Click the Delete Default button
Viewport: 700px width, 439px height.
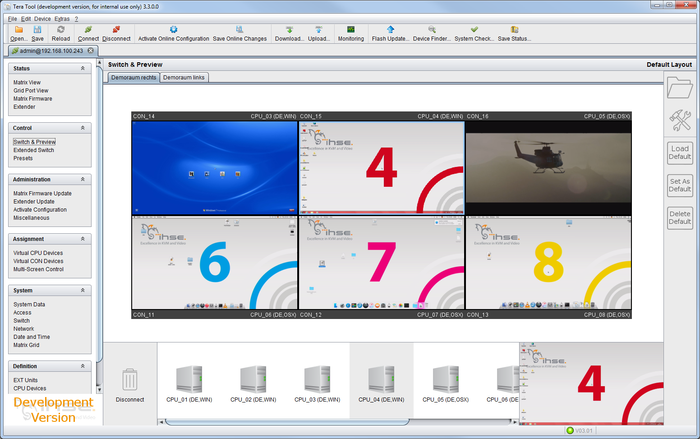679,218
